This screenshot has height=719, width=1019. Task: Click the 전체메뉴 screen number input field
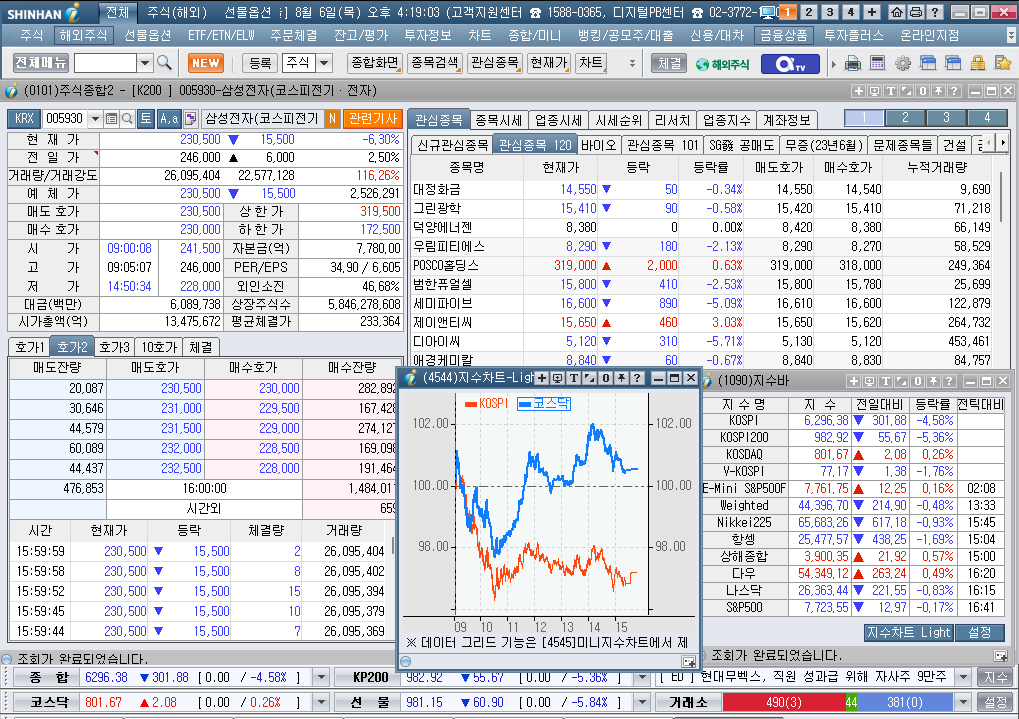pyautogui.click(x=105, y=63)
